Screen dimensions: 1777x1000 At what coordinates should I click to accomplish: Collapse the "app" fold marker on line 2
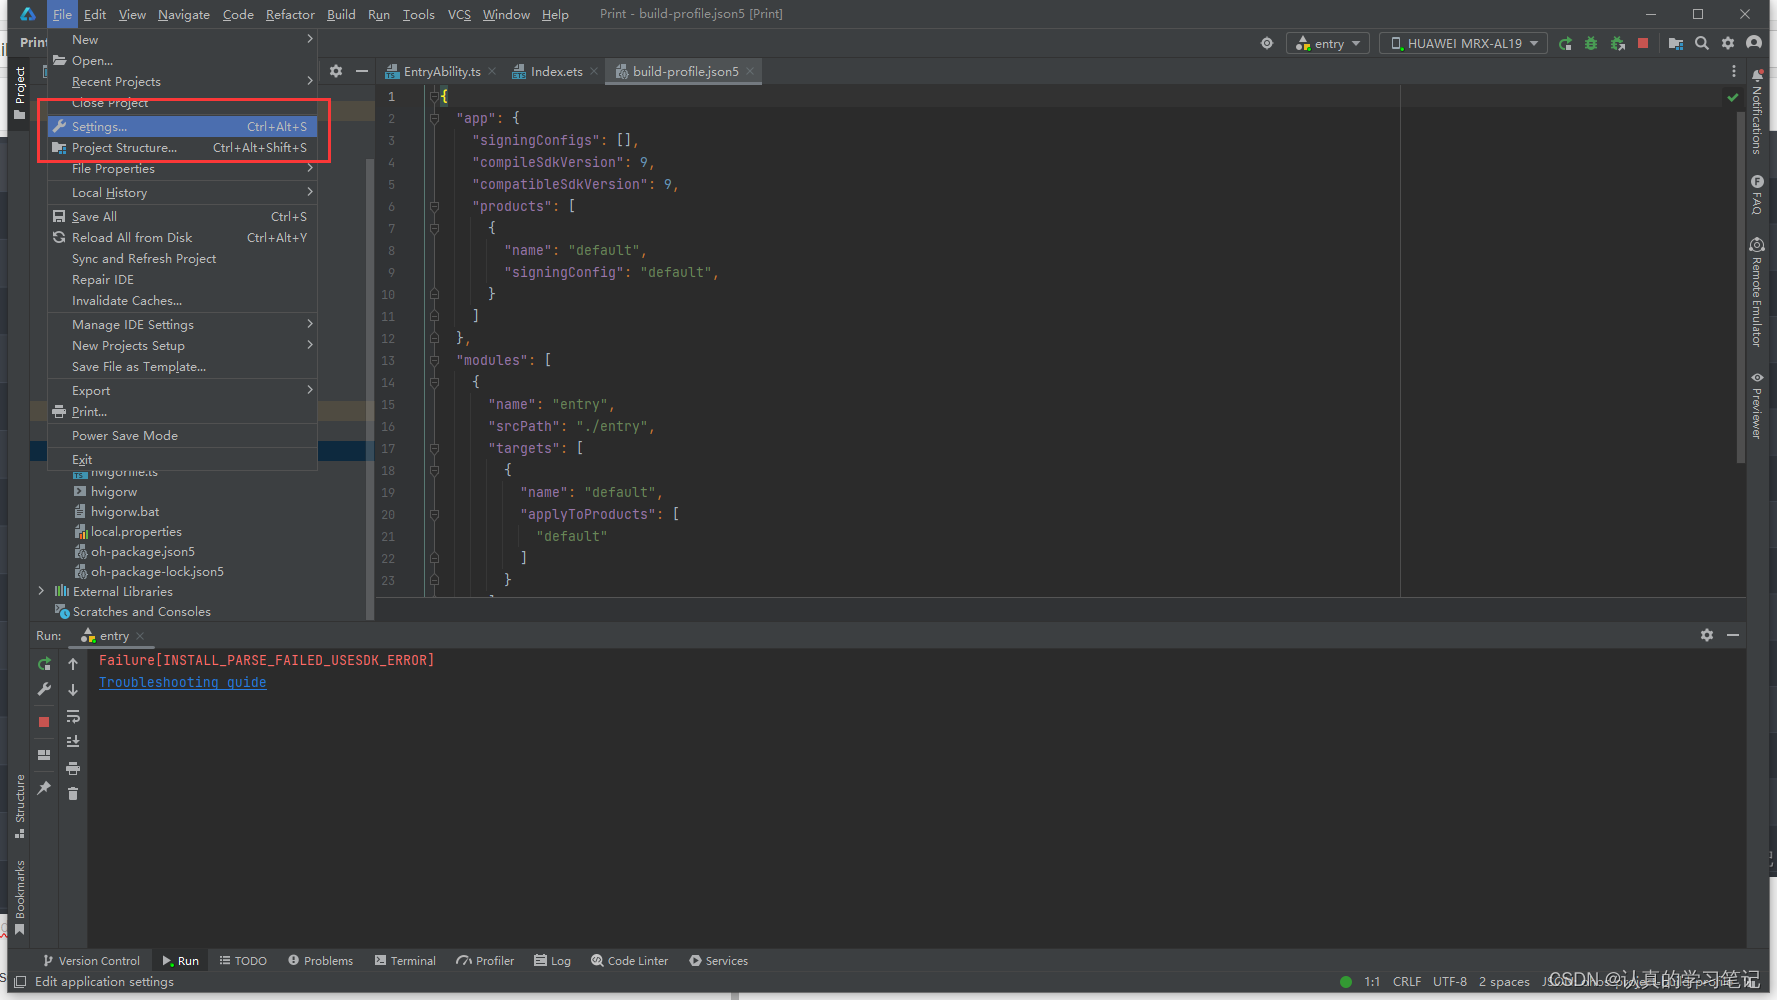[x=434, y=118]
